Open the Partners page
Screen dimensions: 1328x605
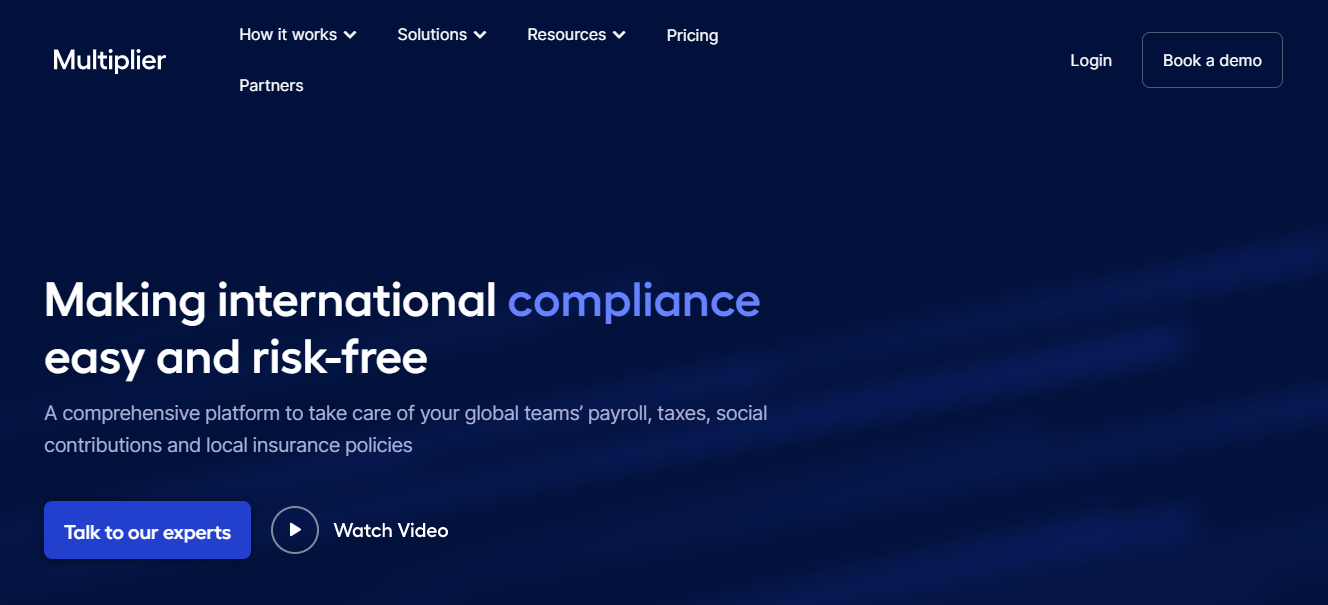click(271, 85)
